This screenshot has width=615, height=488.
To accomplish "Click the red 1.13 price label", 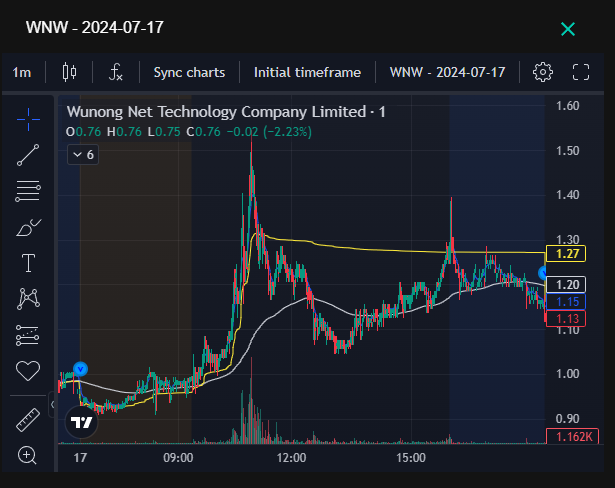I will (x=566, y=318).
